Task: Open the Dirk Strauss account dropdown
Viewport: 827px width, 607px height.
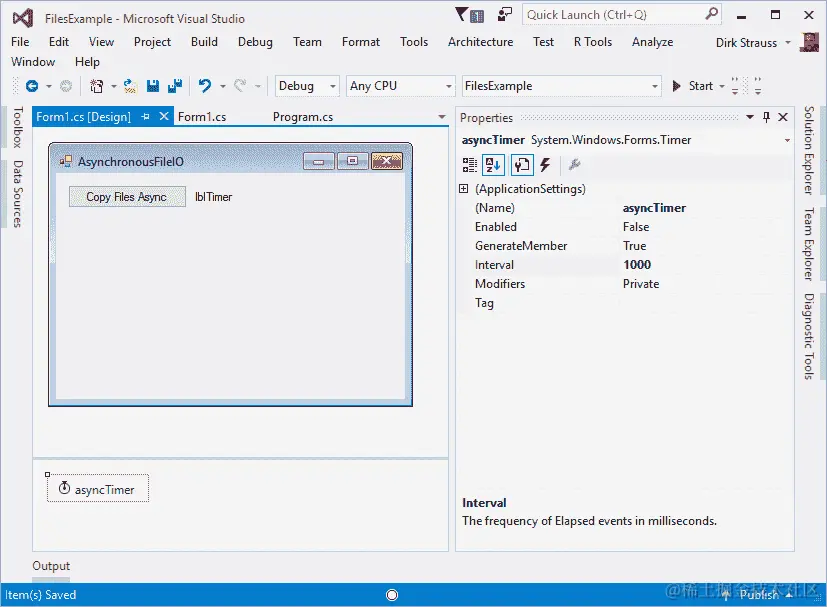Action: [788, 42]
